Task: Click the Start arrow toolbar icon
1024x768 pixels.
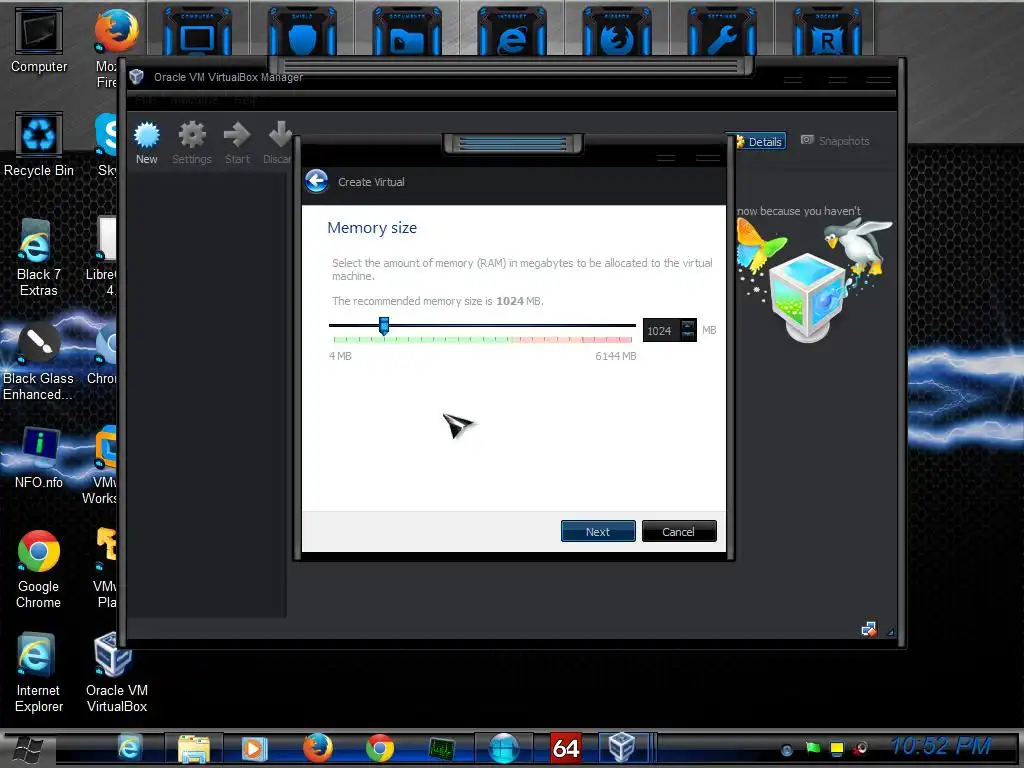Action: point(237,143)
